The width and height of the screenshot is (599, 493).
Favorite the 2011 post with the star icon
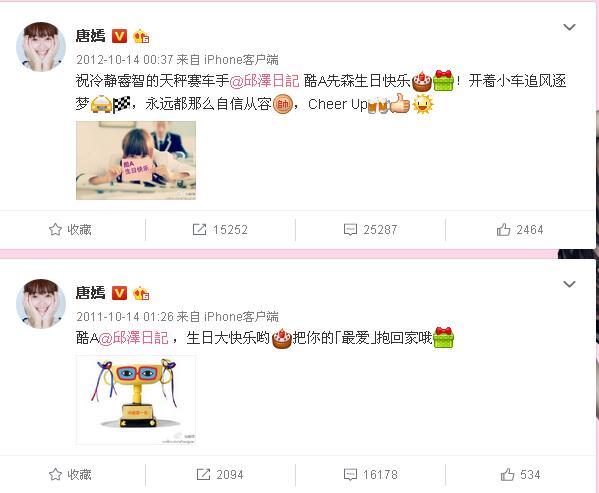70,474
